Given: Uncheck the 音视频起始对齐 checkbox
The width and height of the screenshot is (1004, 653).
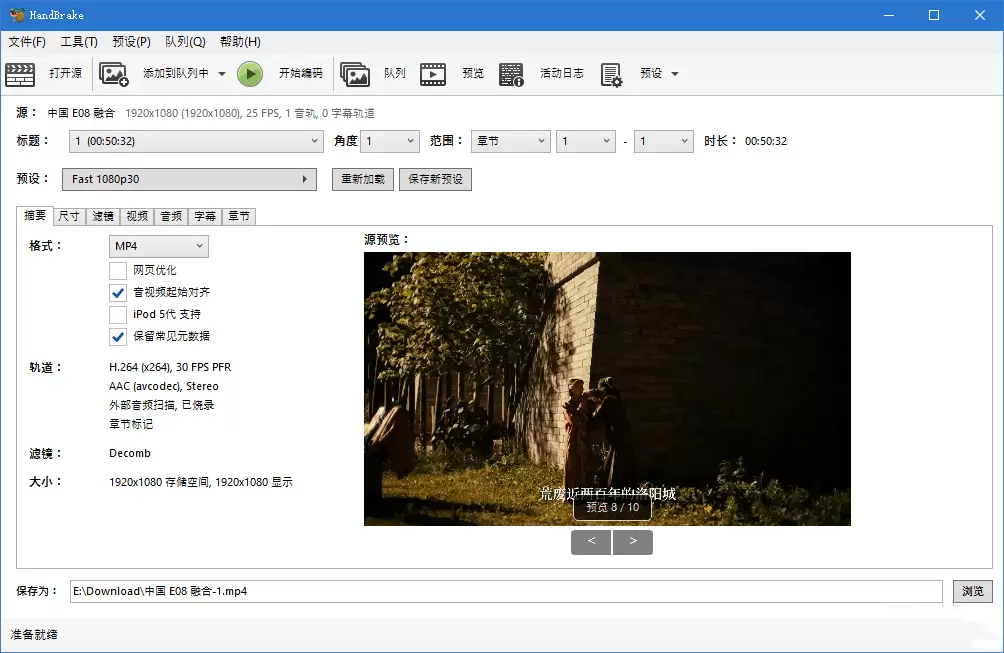Looking at the screenshot, I should 118,293.
